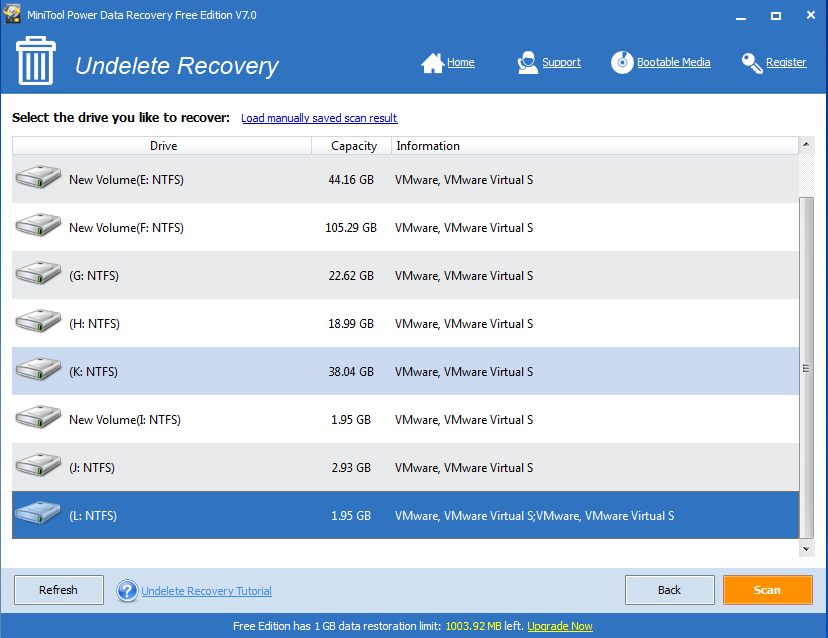Click the scroll down arrow of the drive list
Screen dimensions: 828x638
[806, 549]
